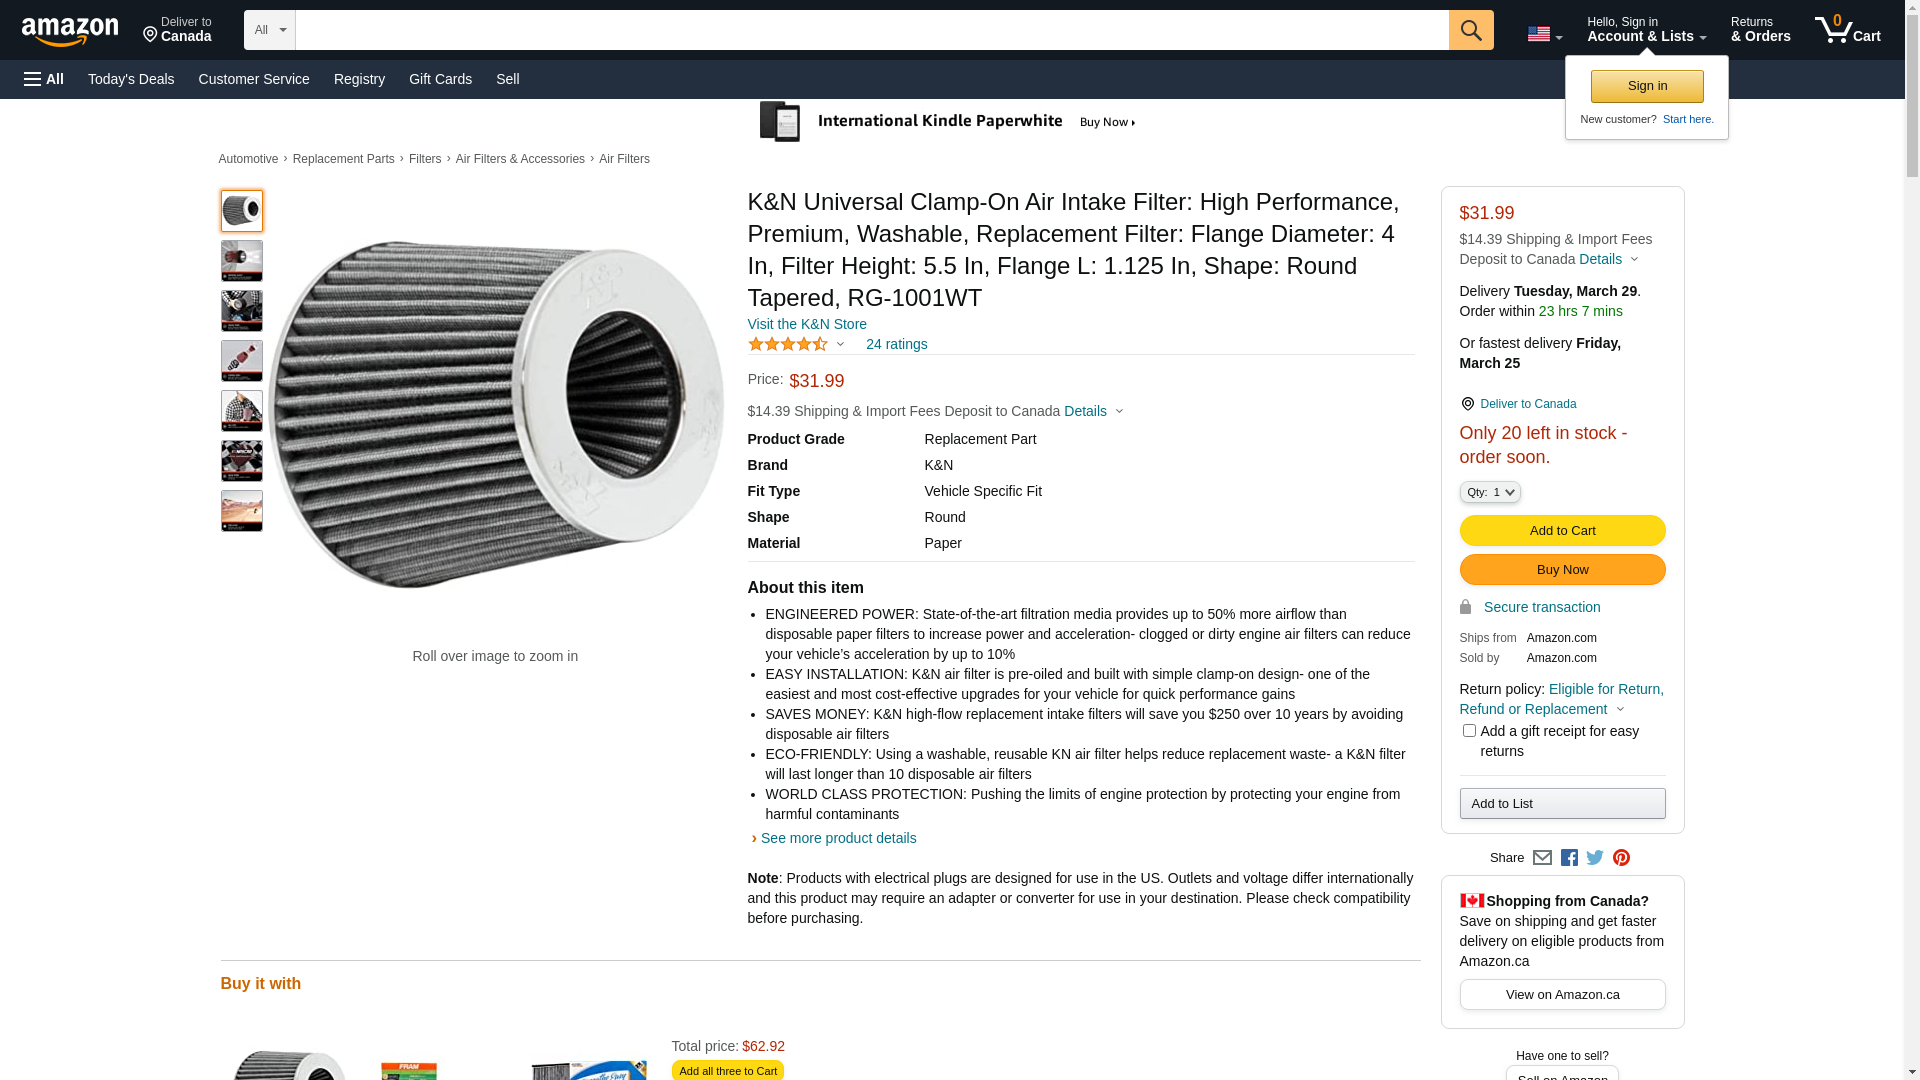Go to Gift Cards menu item
The image size is (1920, 1080).
pyautogui.click(x=440, y=79)
